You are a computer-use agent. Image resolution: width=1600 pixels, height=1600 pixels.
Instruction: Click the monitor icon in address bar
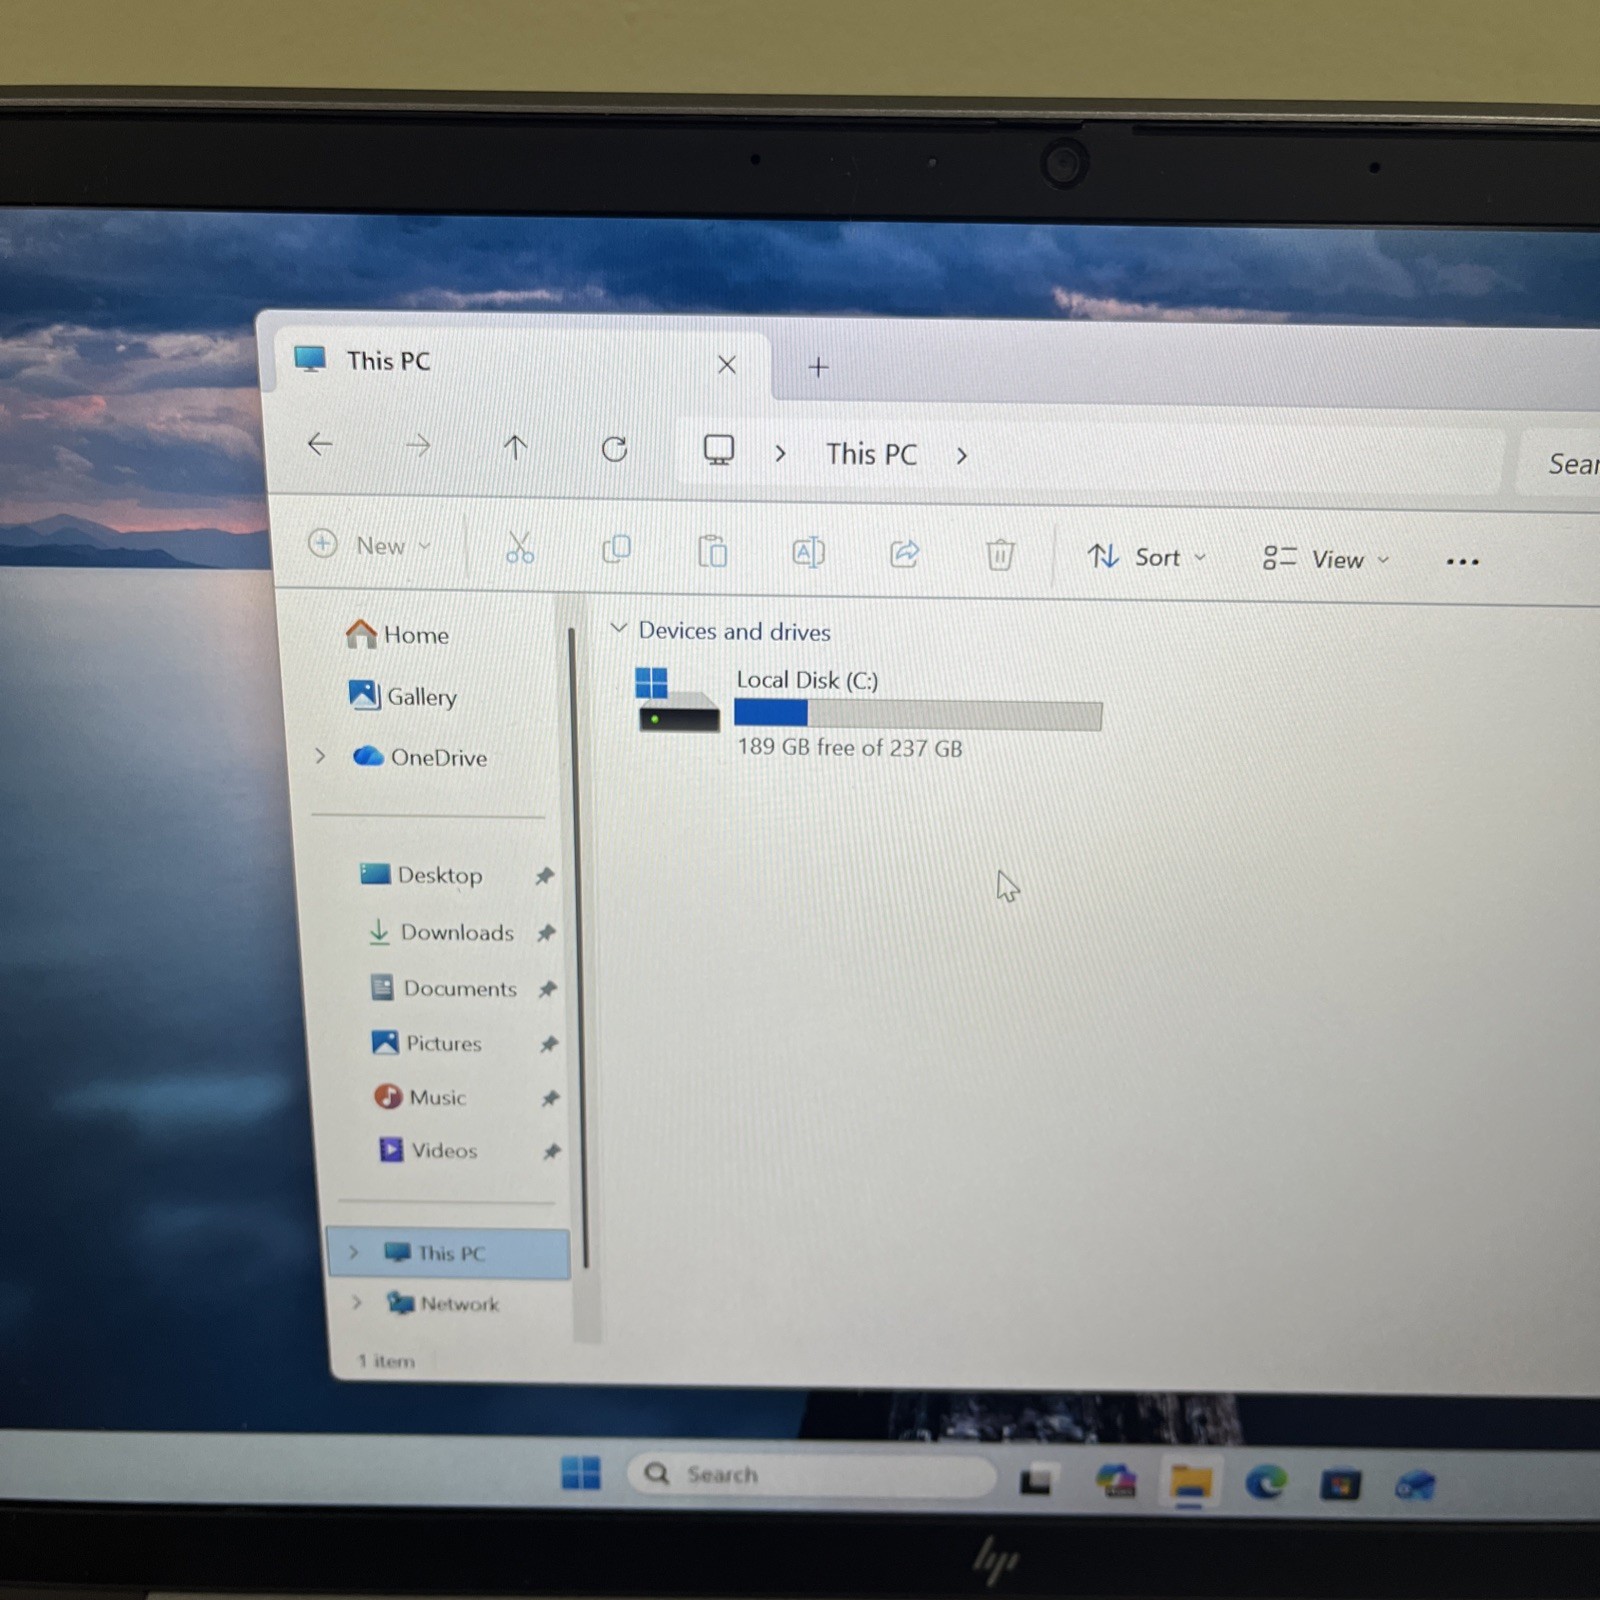click(x=718, y=450)
